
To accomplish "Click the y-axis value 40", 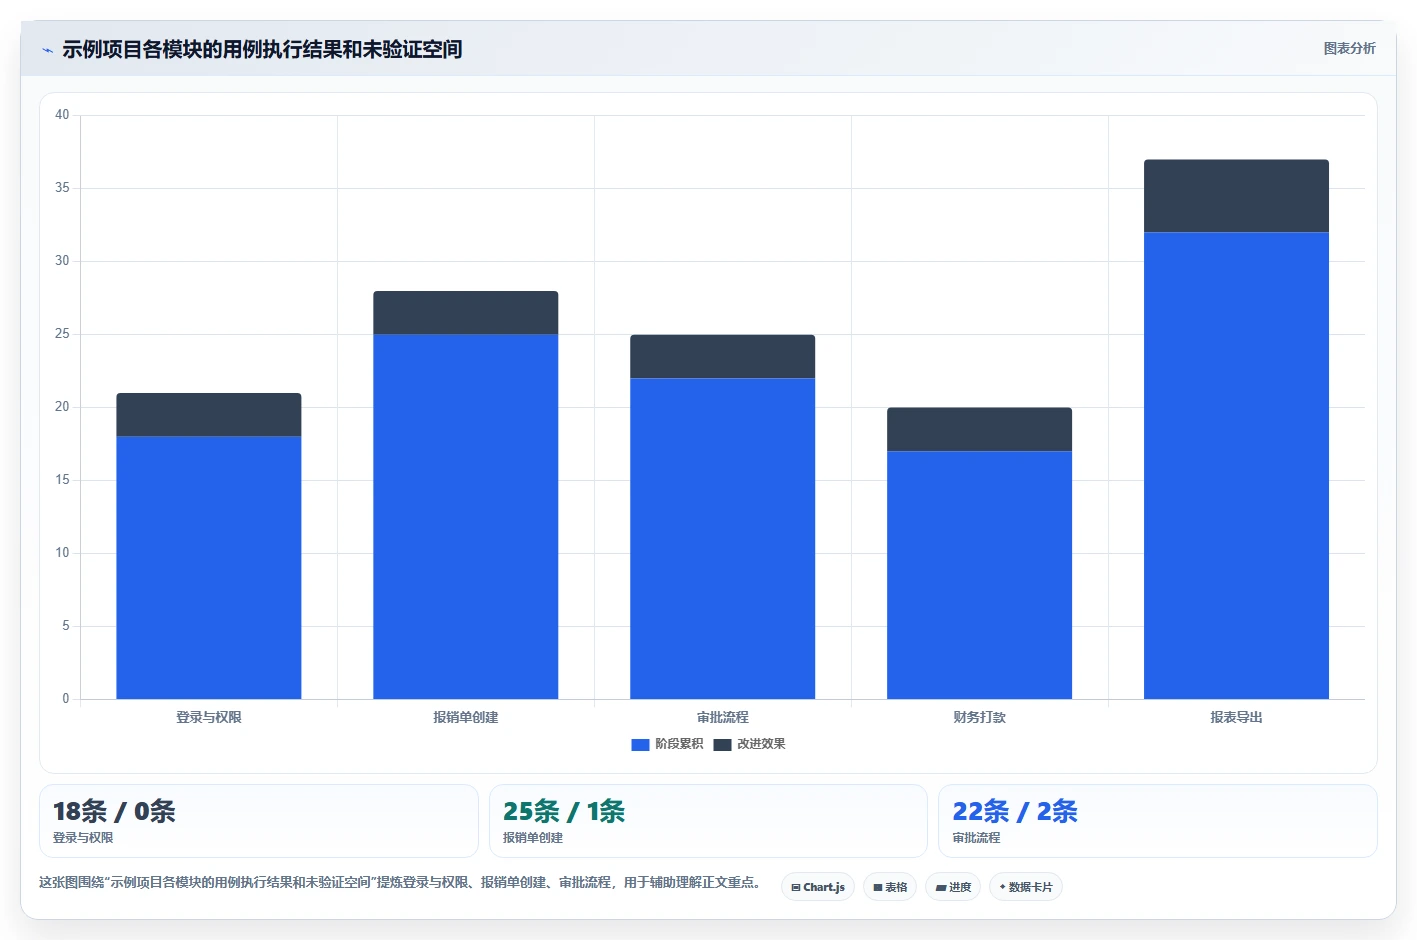I will [62, 115].
